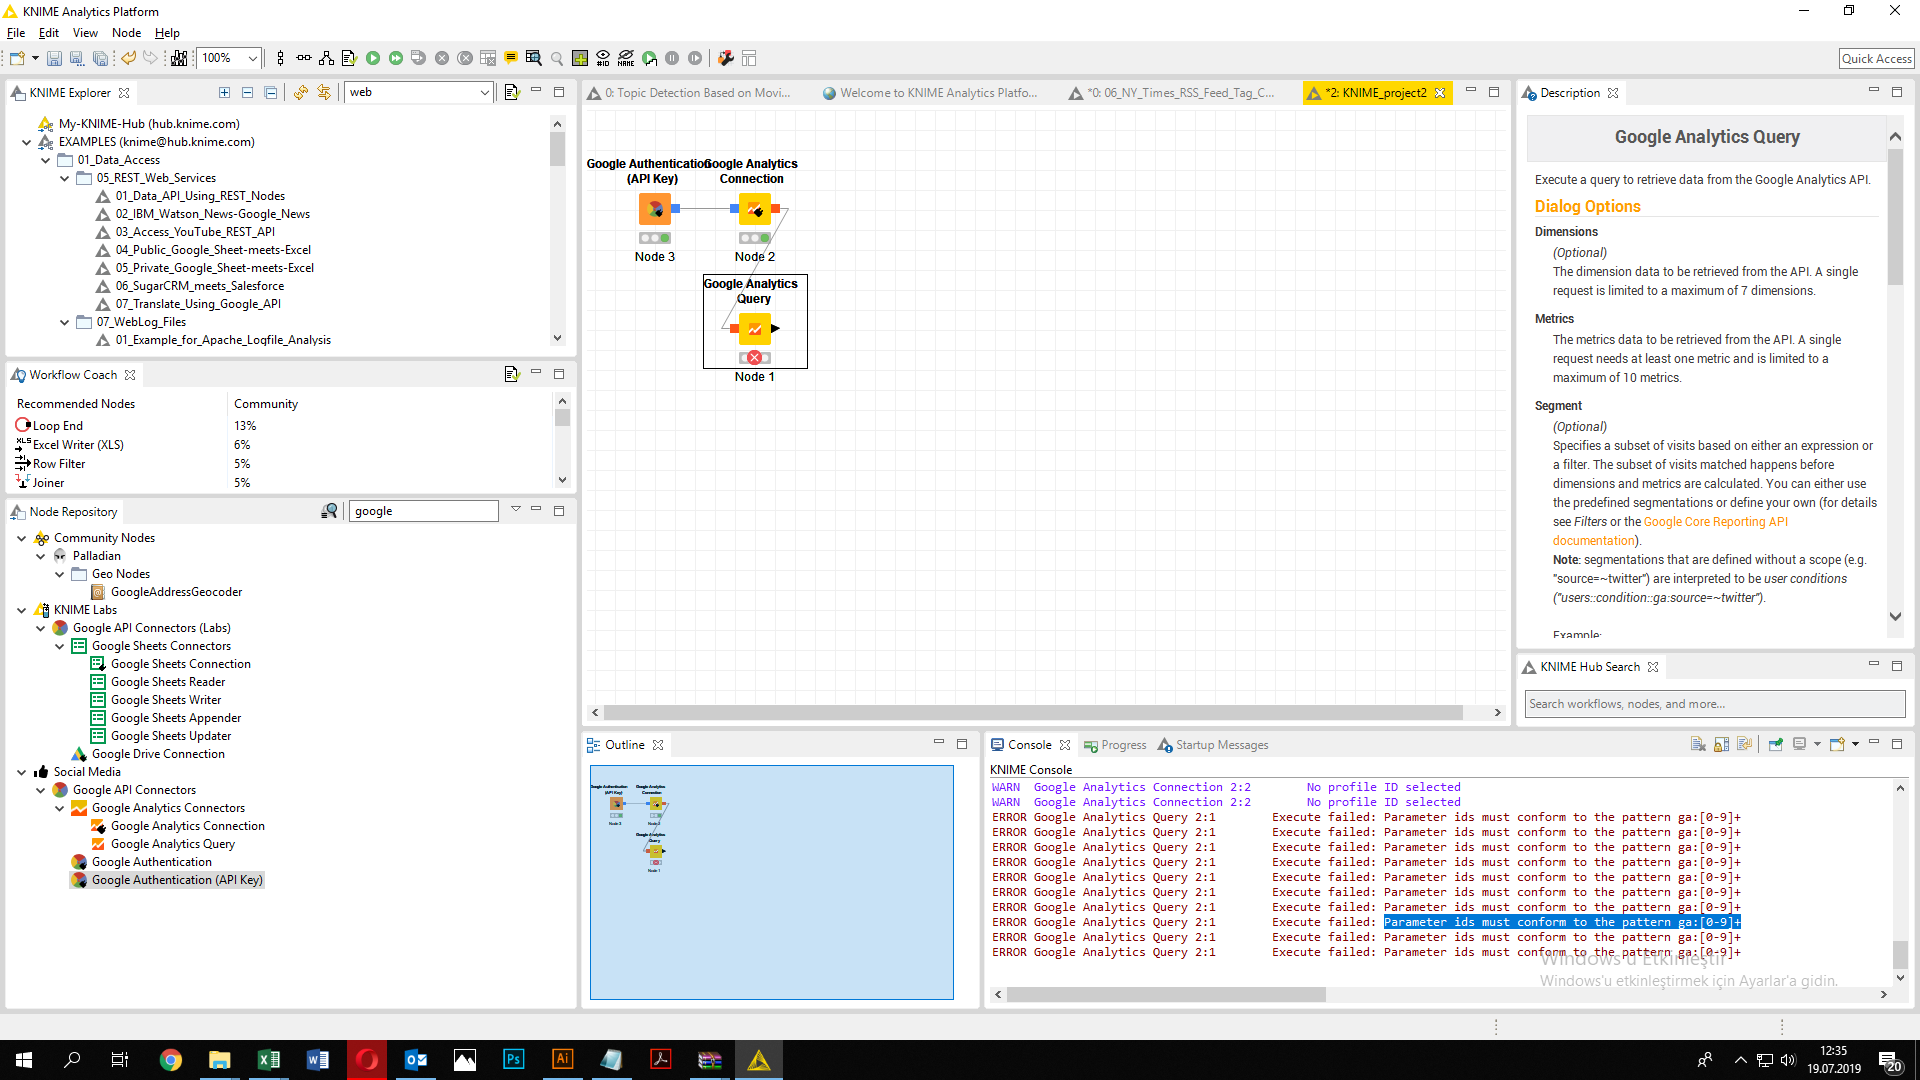Collapse the EXAMPLES server tree node

(x=26, y=142)
